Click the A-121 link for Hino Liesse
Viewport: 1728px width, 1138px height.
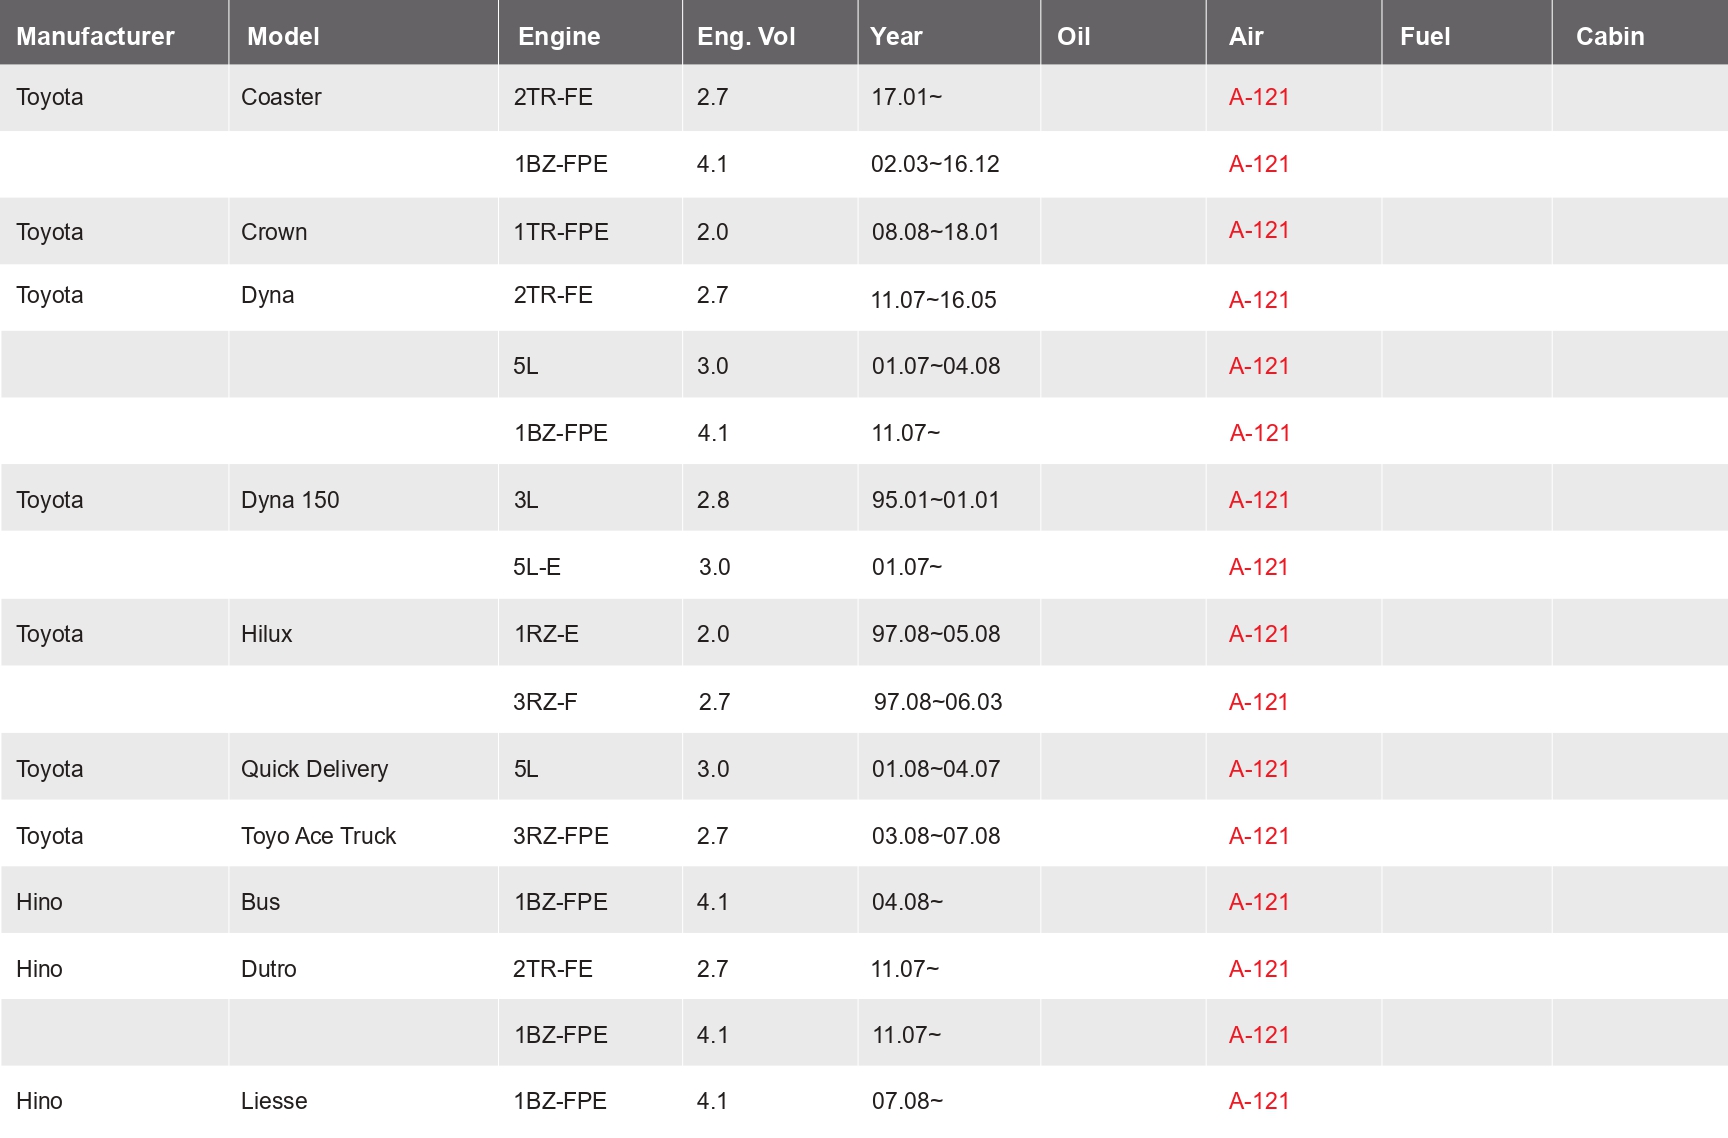[x=1259, y=1101]
